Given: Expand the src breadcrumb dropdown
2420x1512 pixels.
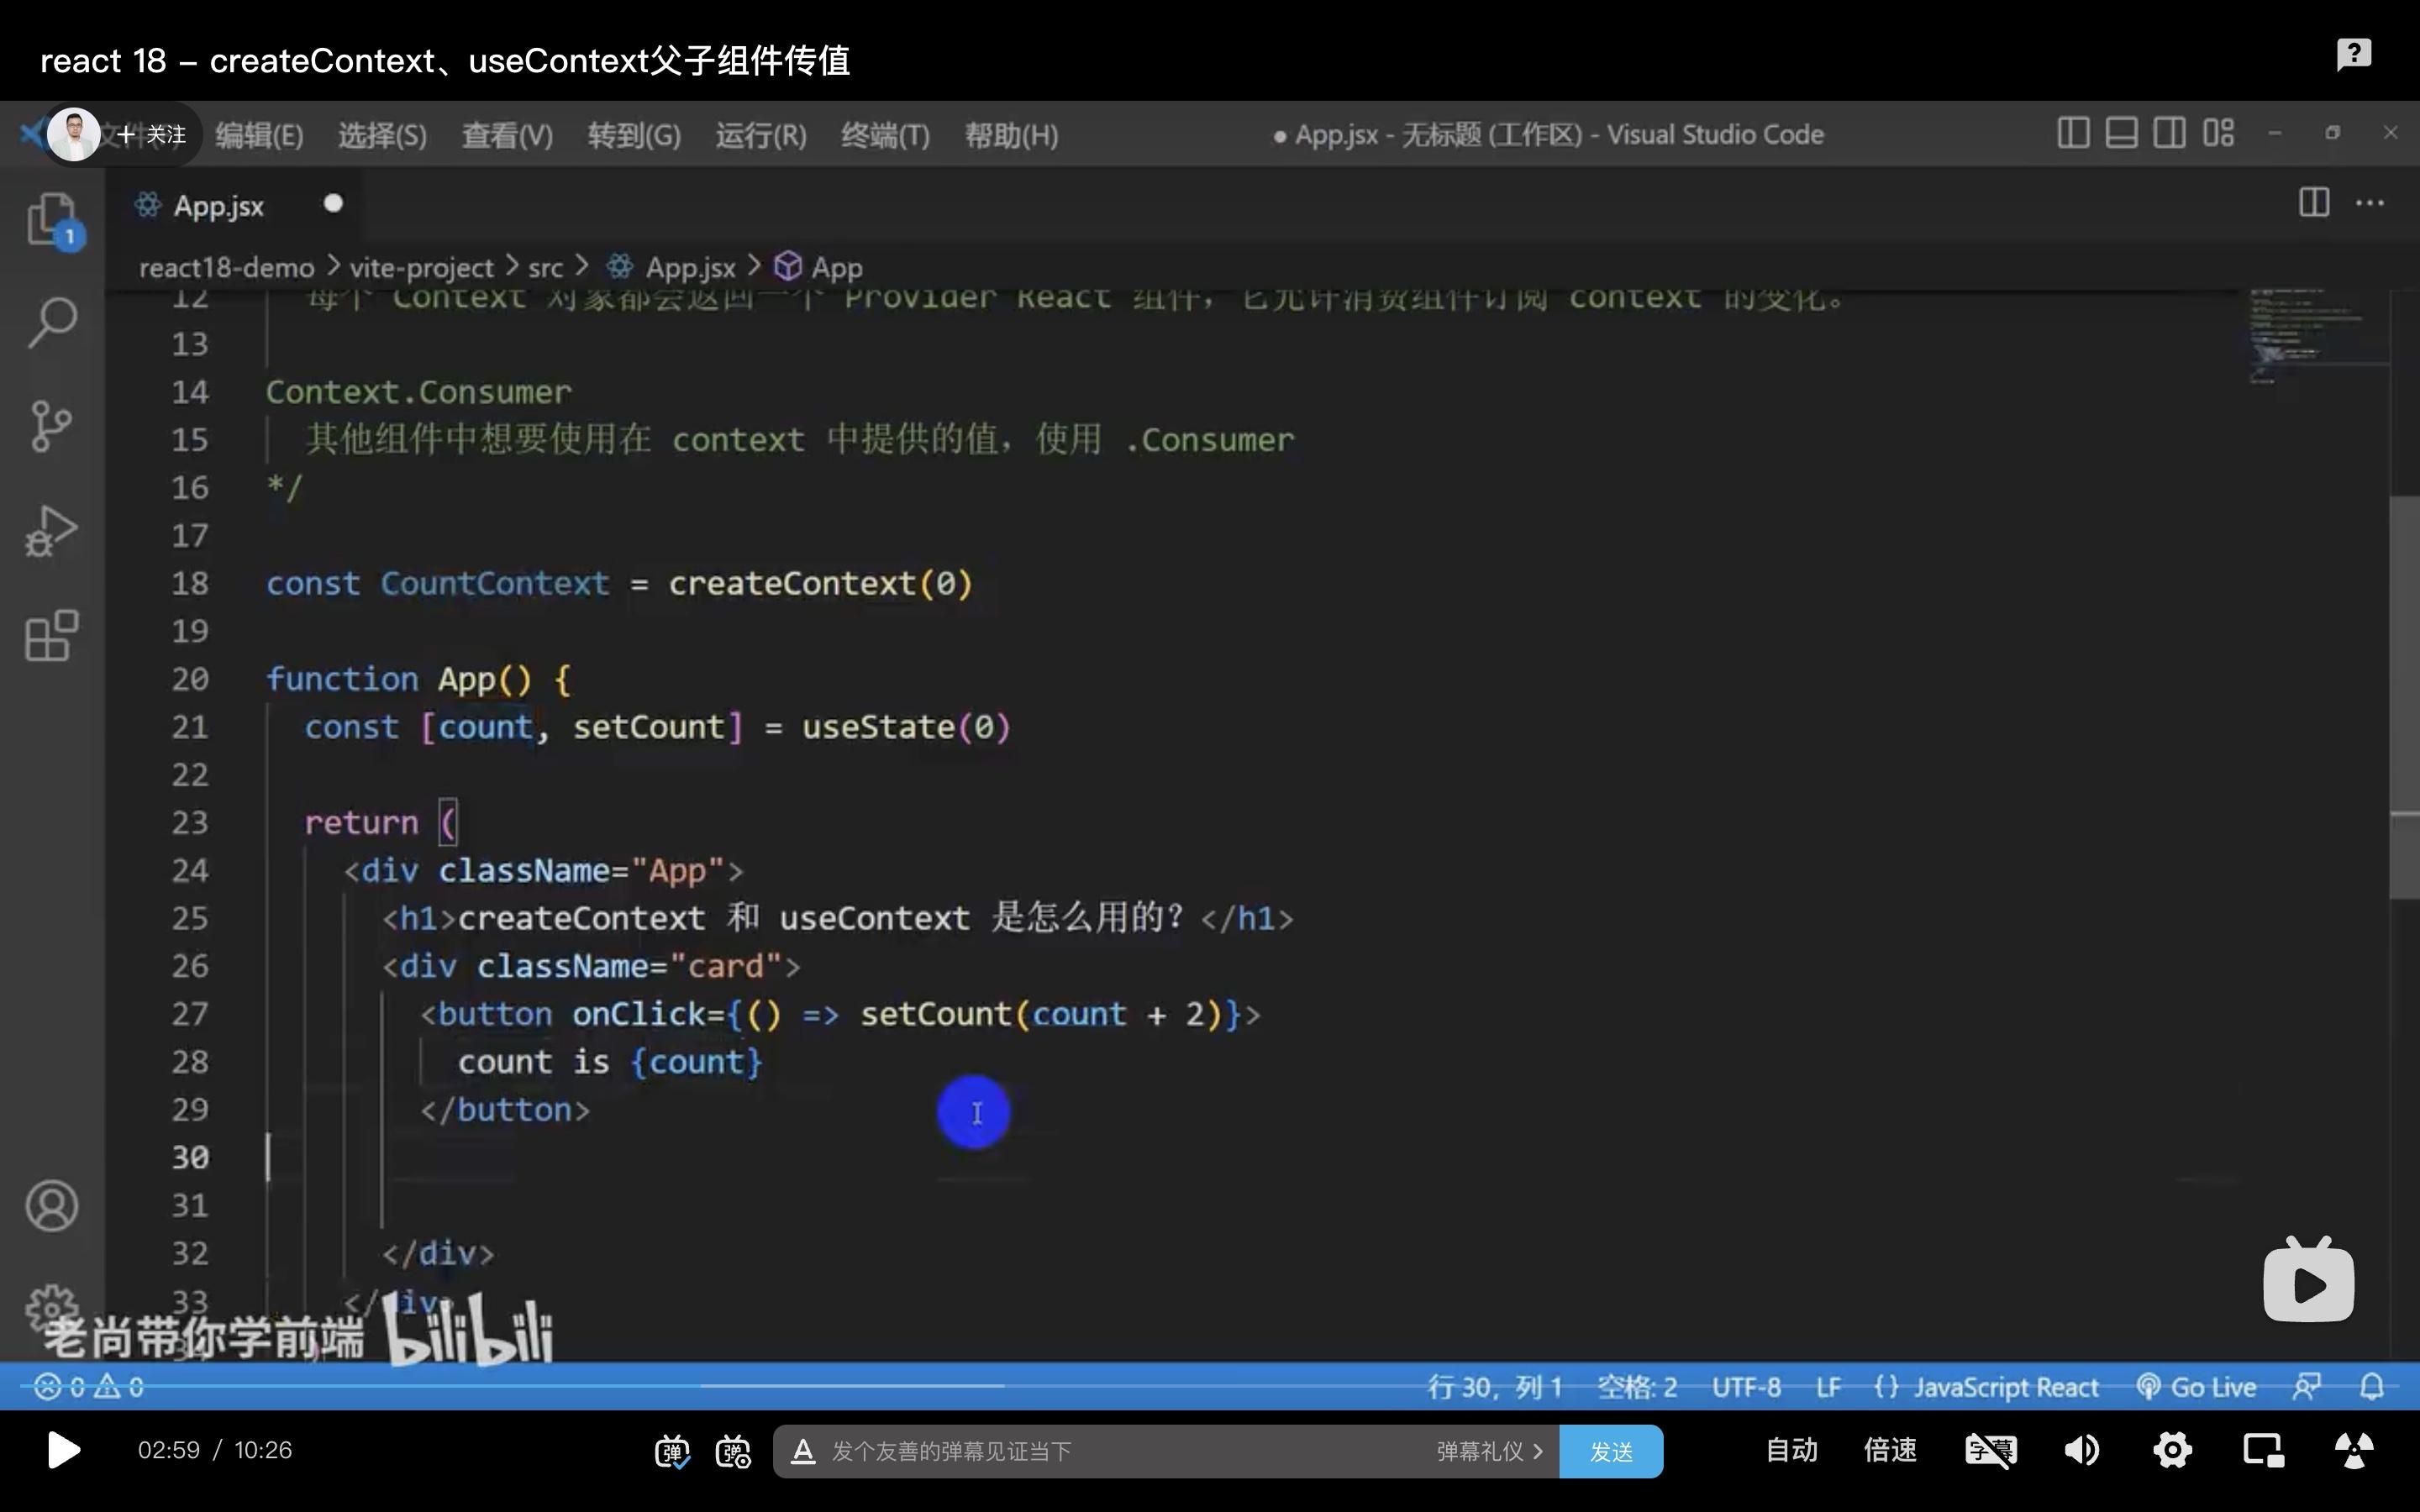Looking at the screenshot, I should tap(547, 266).
